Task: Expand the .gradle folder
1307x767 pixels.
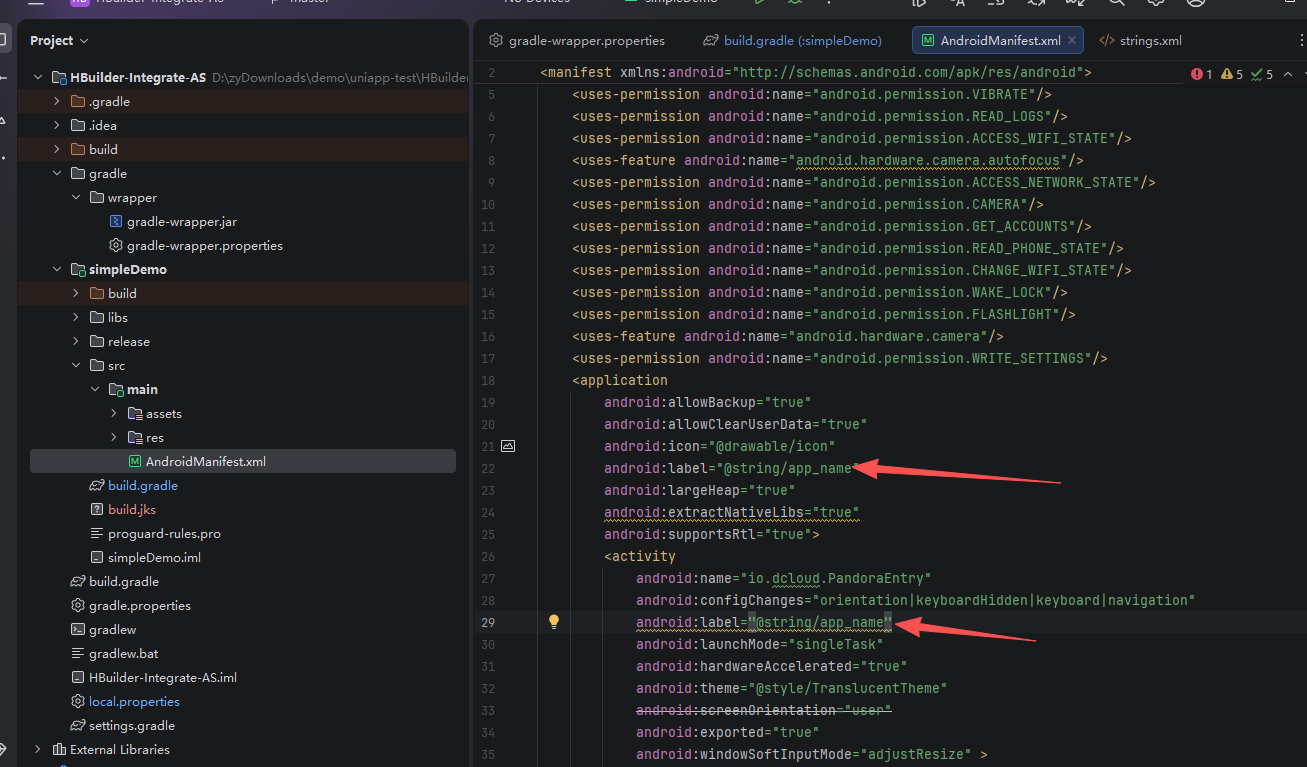Action: 57,101
